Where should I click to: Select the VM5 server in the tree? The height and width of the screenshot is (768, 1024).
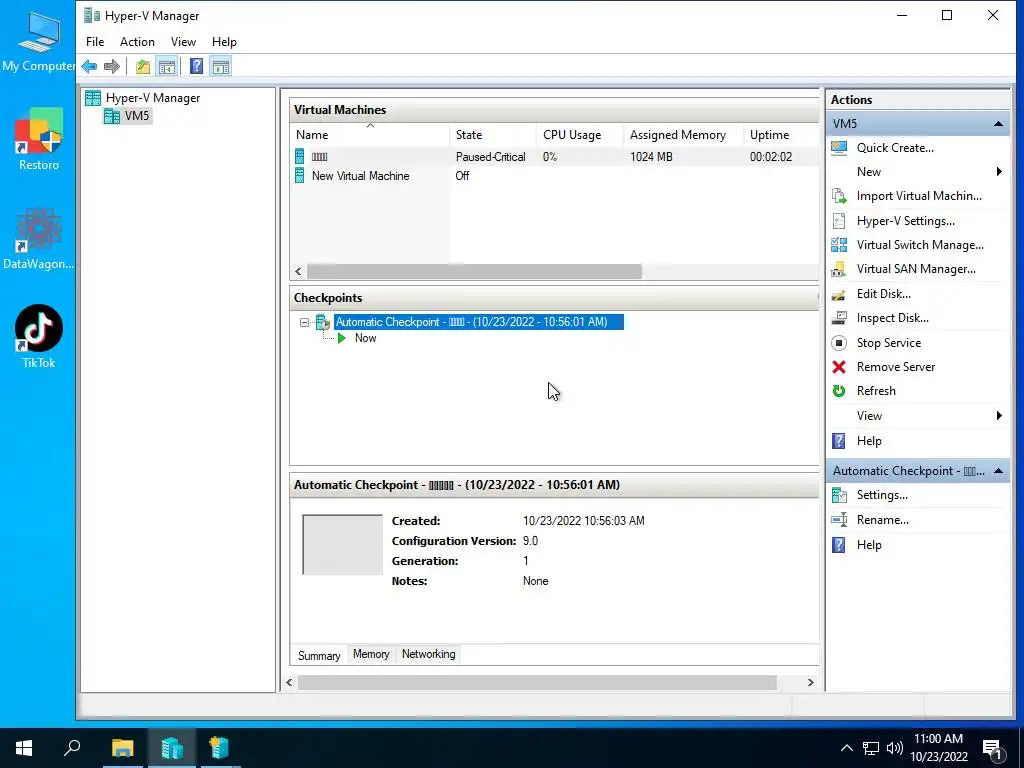click(x=137, y=116)
